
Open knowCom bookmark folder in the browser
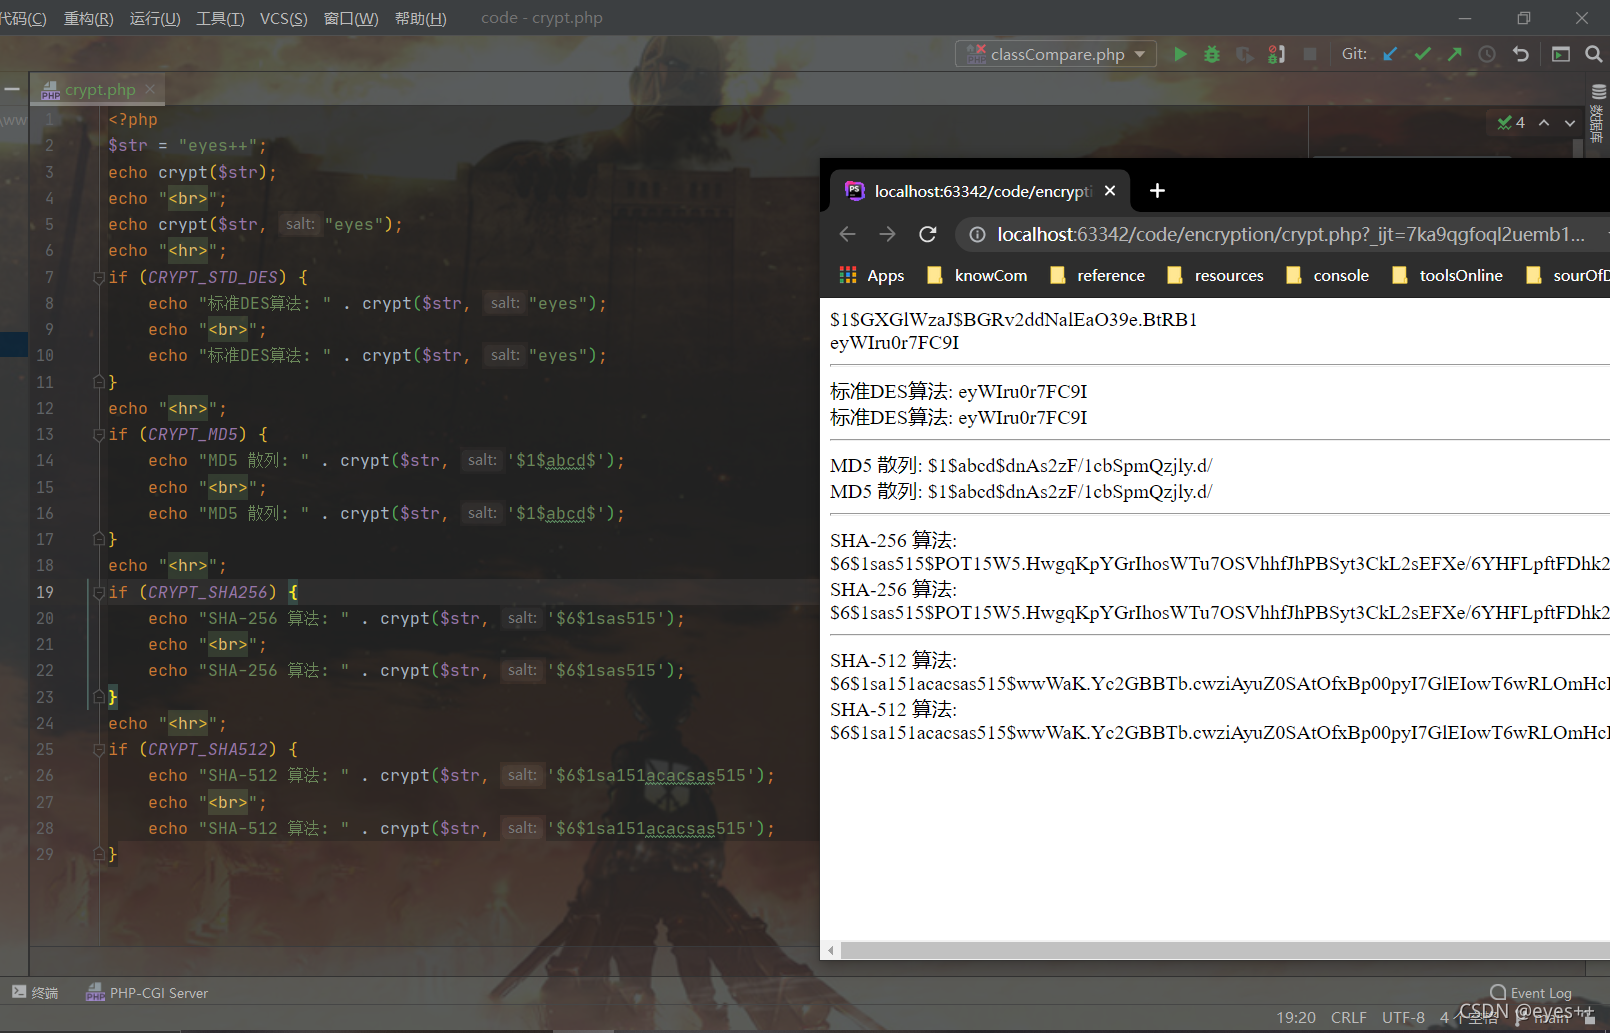tap(977, 275)
